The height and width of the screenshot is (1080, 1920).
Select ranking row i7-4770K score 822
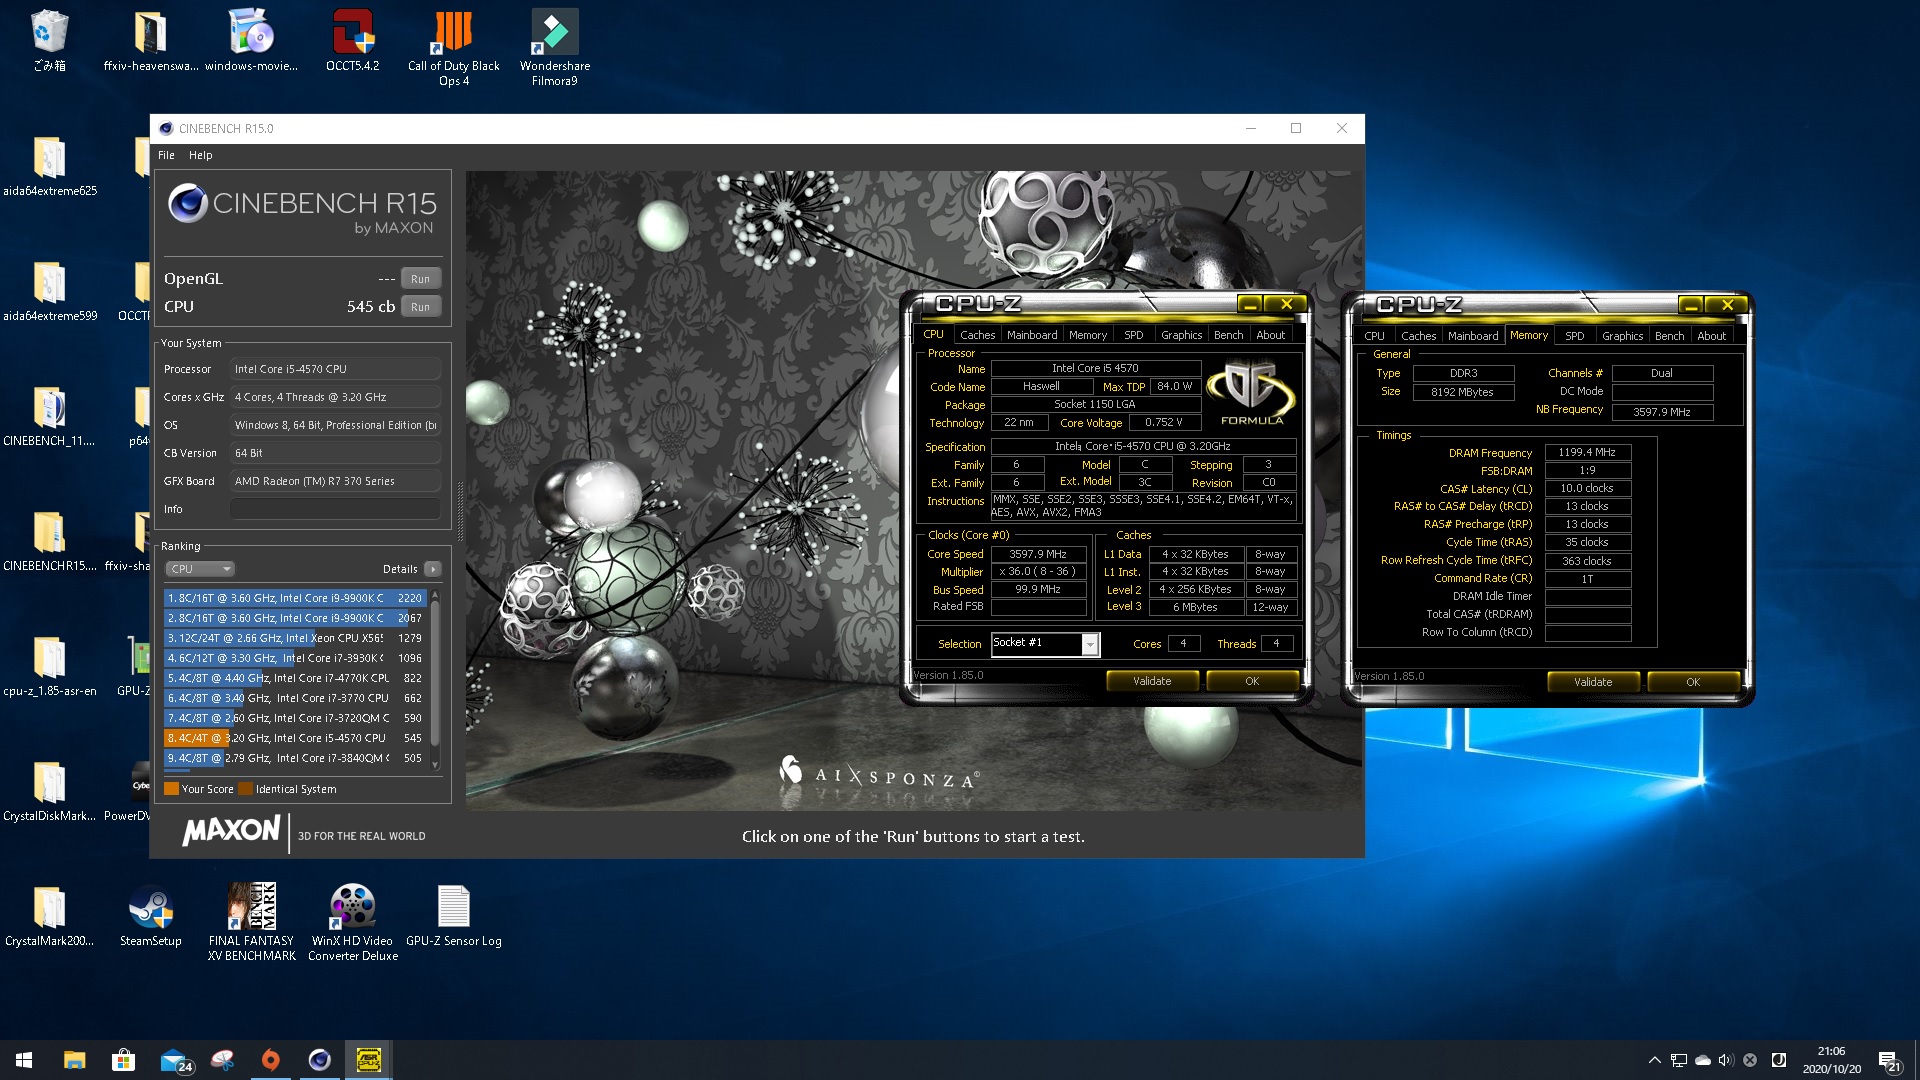[296, 678]
